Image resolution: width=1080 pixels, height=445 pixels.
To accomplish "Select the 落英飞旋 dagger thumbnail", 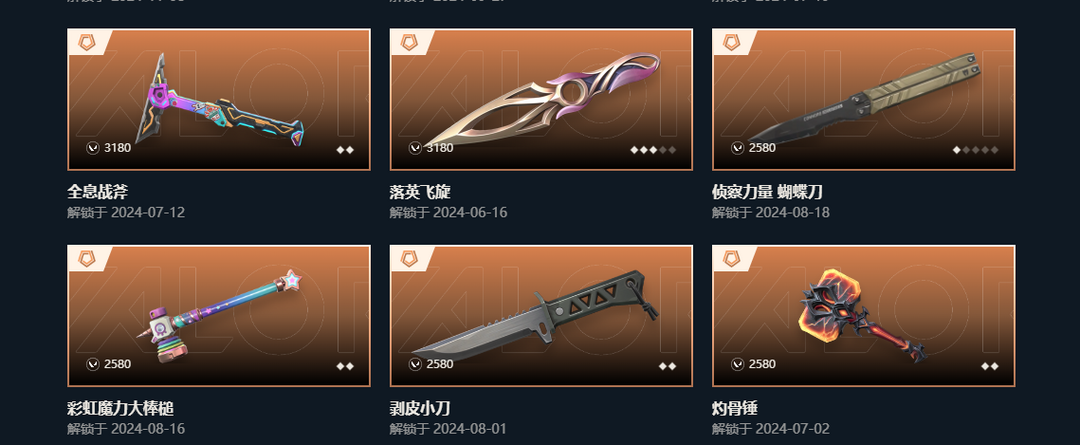I will click(x=541, y=99).
